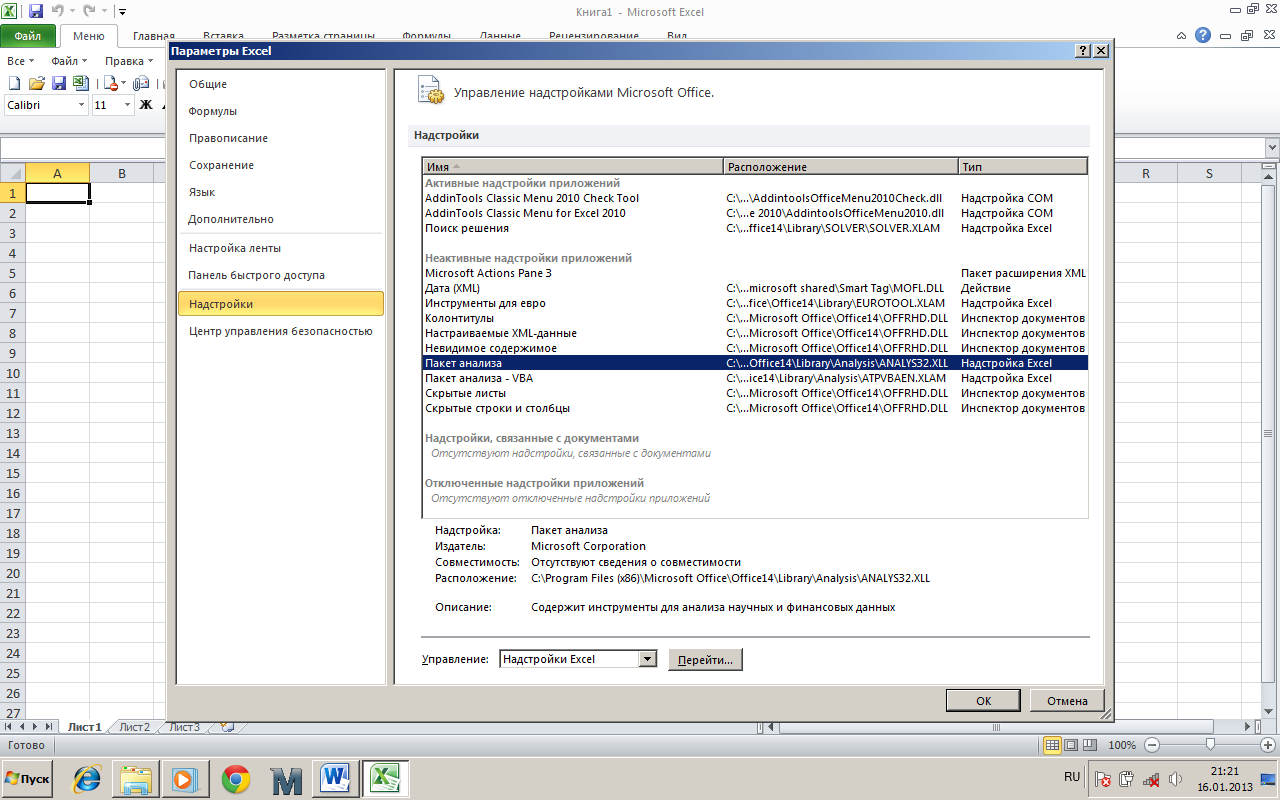1280x800 pixels.
Task: Click the Redo arrow in the title bar
Action: point(90,12)
